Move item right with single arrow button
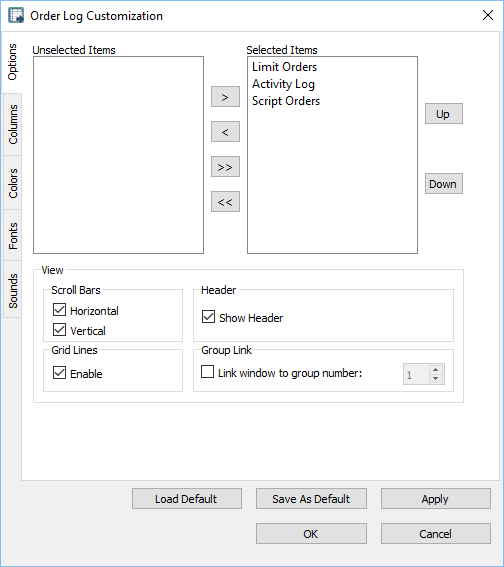The height and width of the screenshot is (567, 504). pyautogui.click(x=225, y=97)
